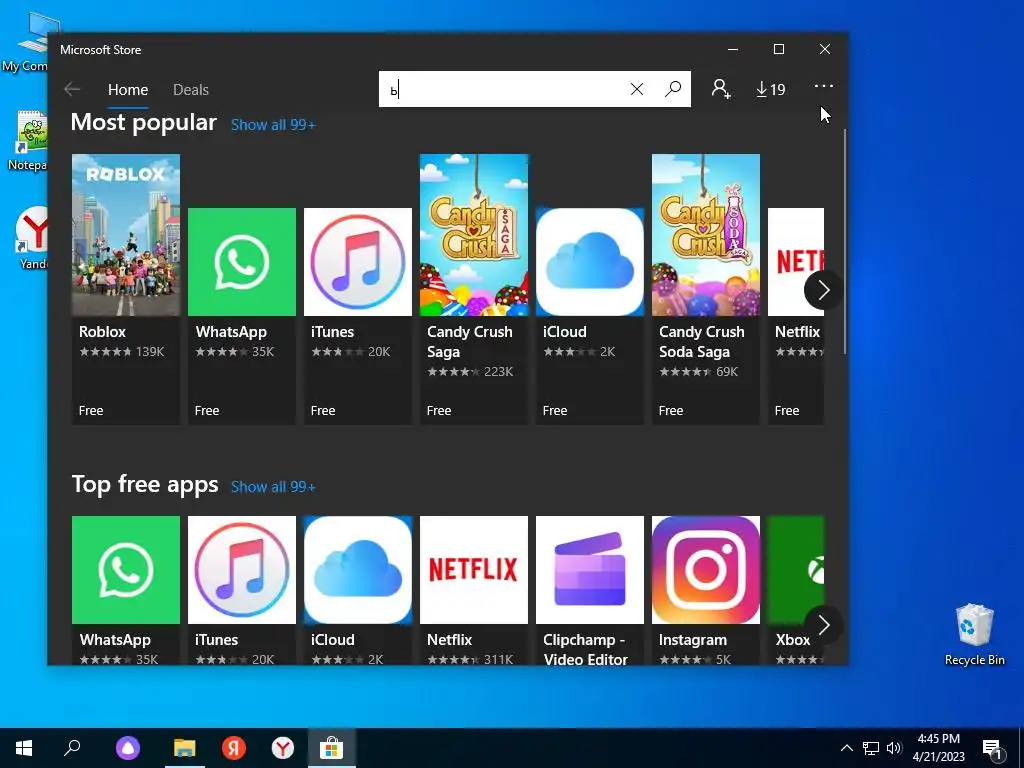Image resolution: width=1024 pixels, height=768 pixels.
Task: Open the network tray icon
Action: 871,748
